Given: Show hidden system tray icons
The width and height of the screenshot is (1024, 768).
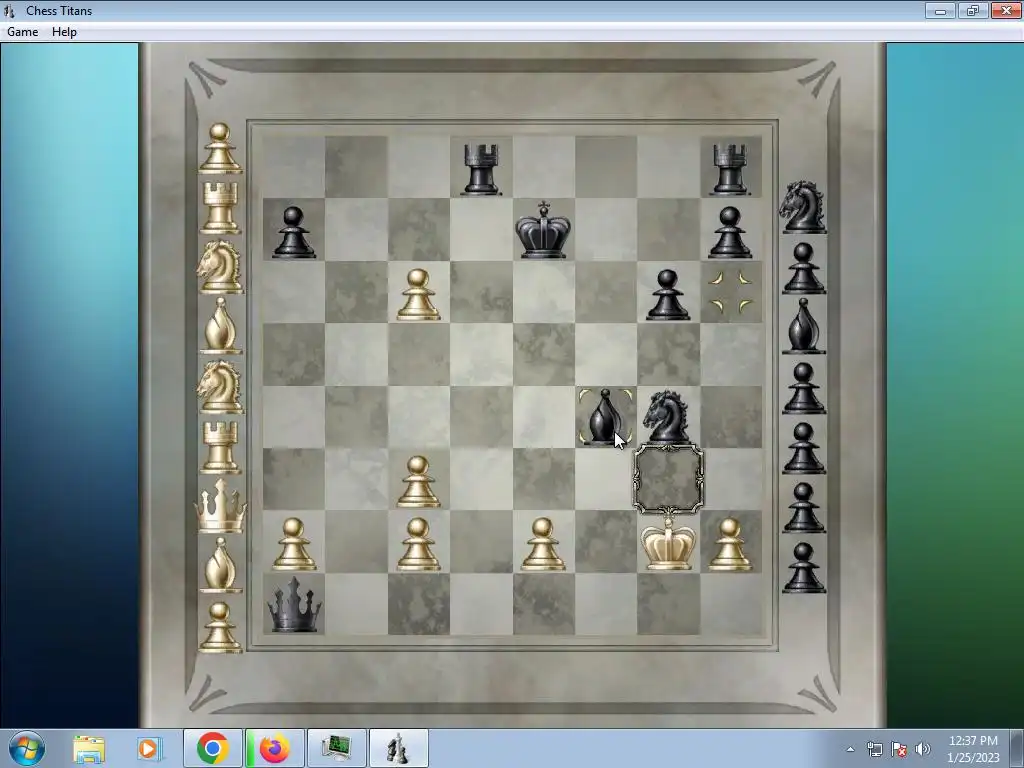Looking at the screenshot, I should coord(850,749).
